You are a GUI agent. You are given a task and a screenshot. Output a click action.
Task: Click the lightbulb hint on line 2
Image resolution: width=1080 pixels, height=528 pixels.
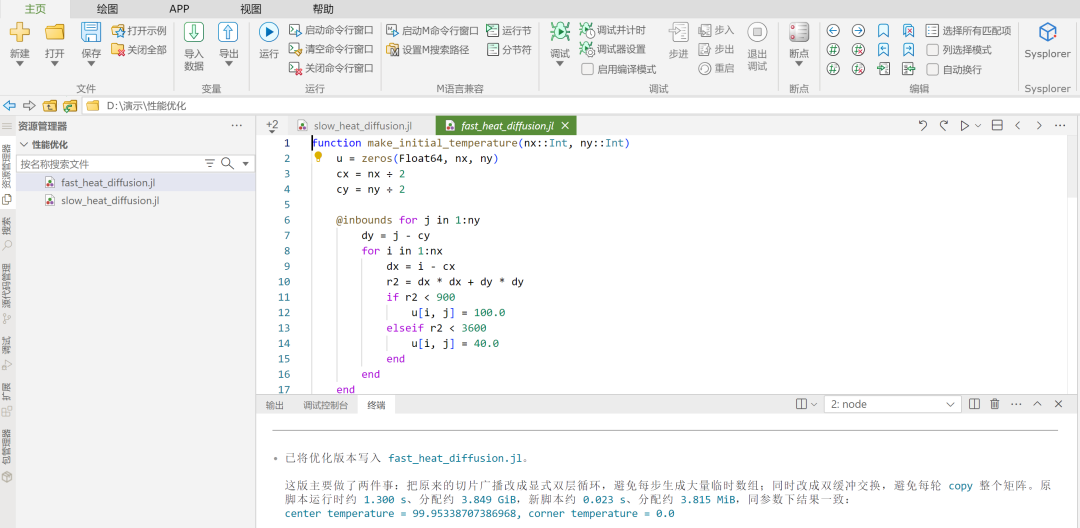(x=318, y=157)
